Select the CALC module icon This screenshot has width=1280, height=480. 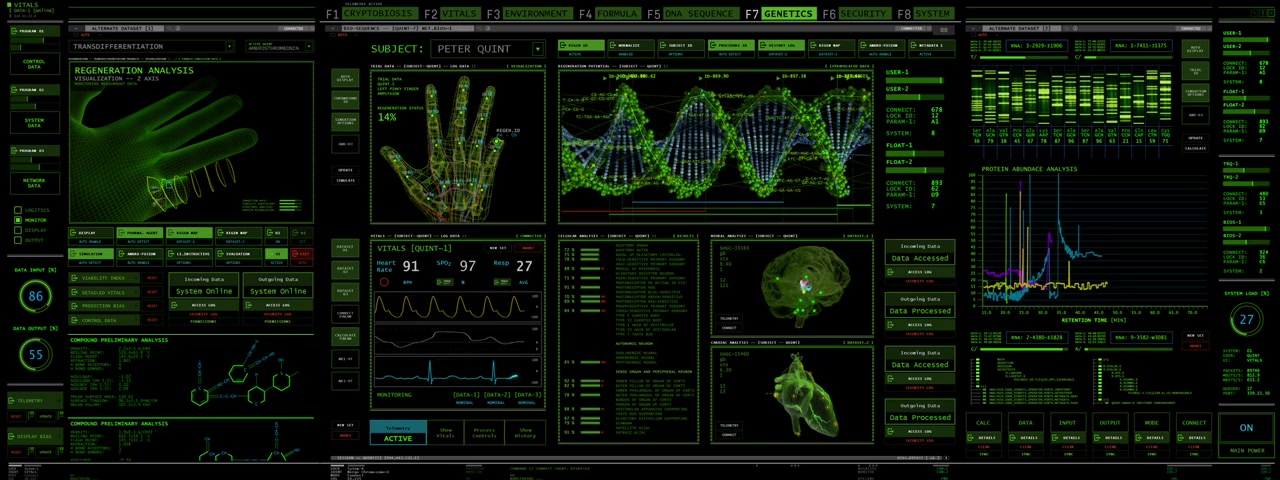click(984, 423)
